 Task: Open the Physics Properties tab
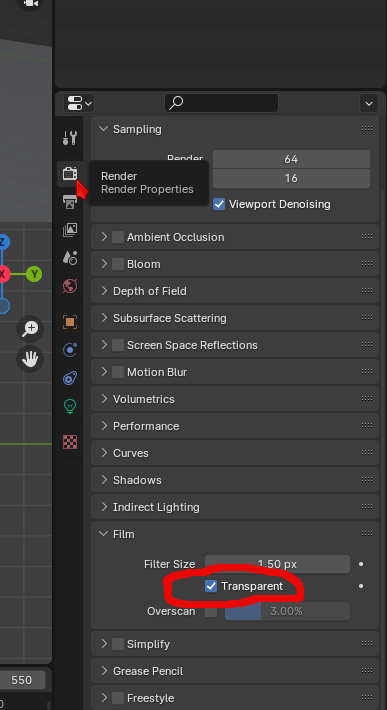tap(70, 350)
